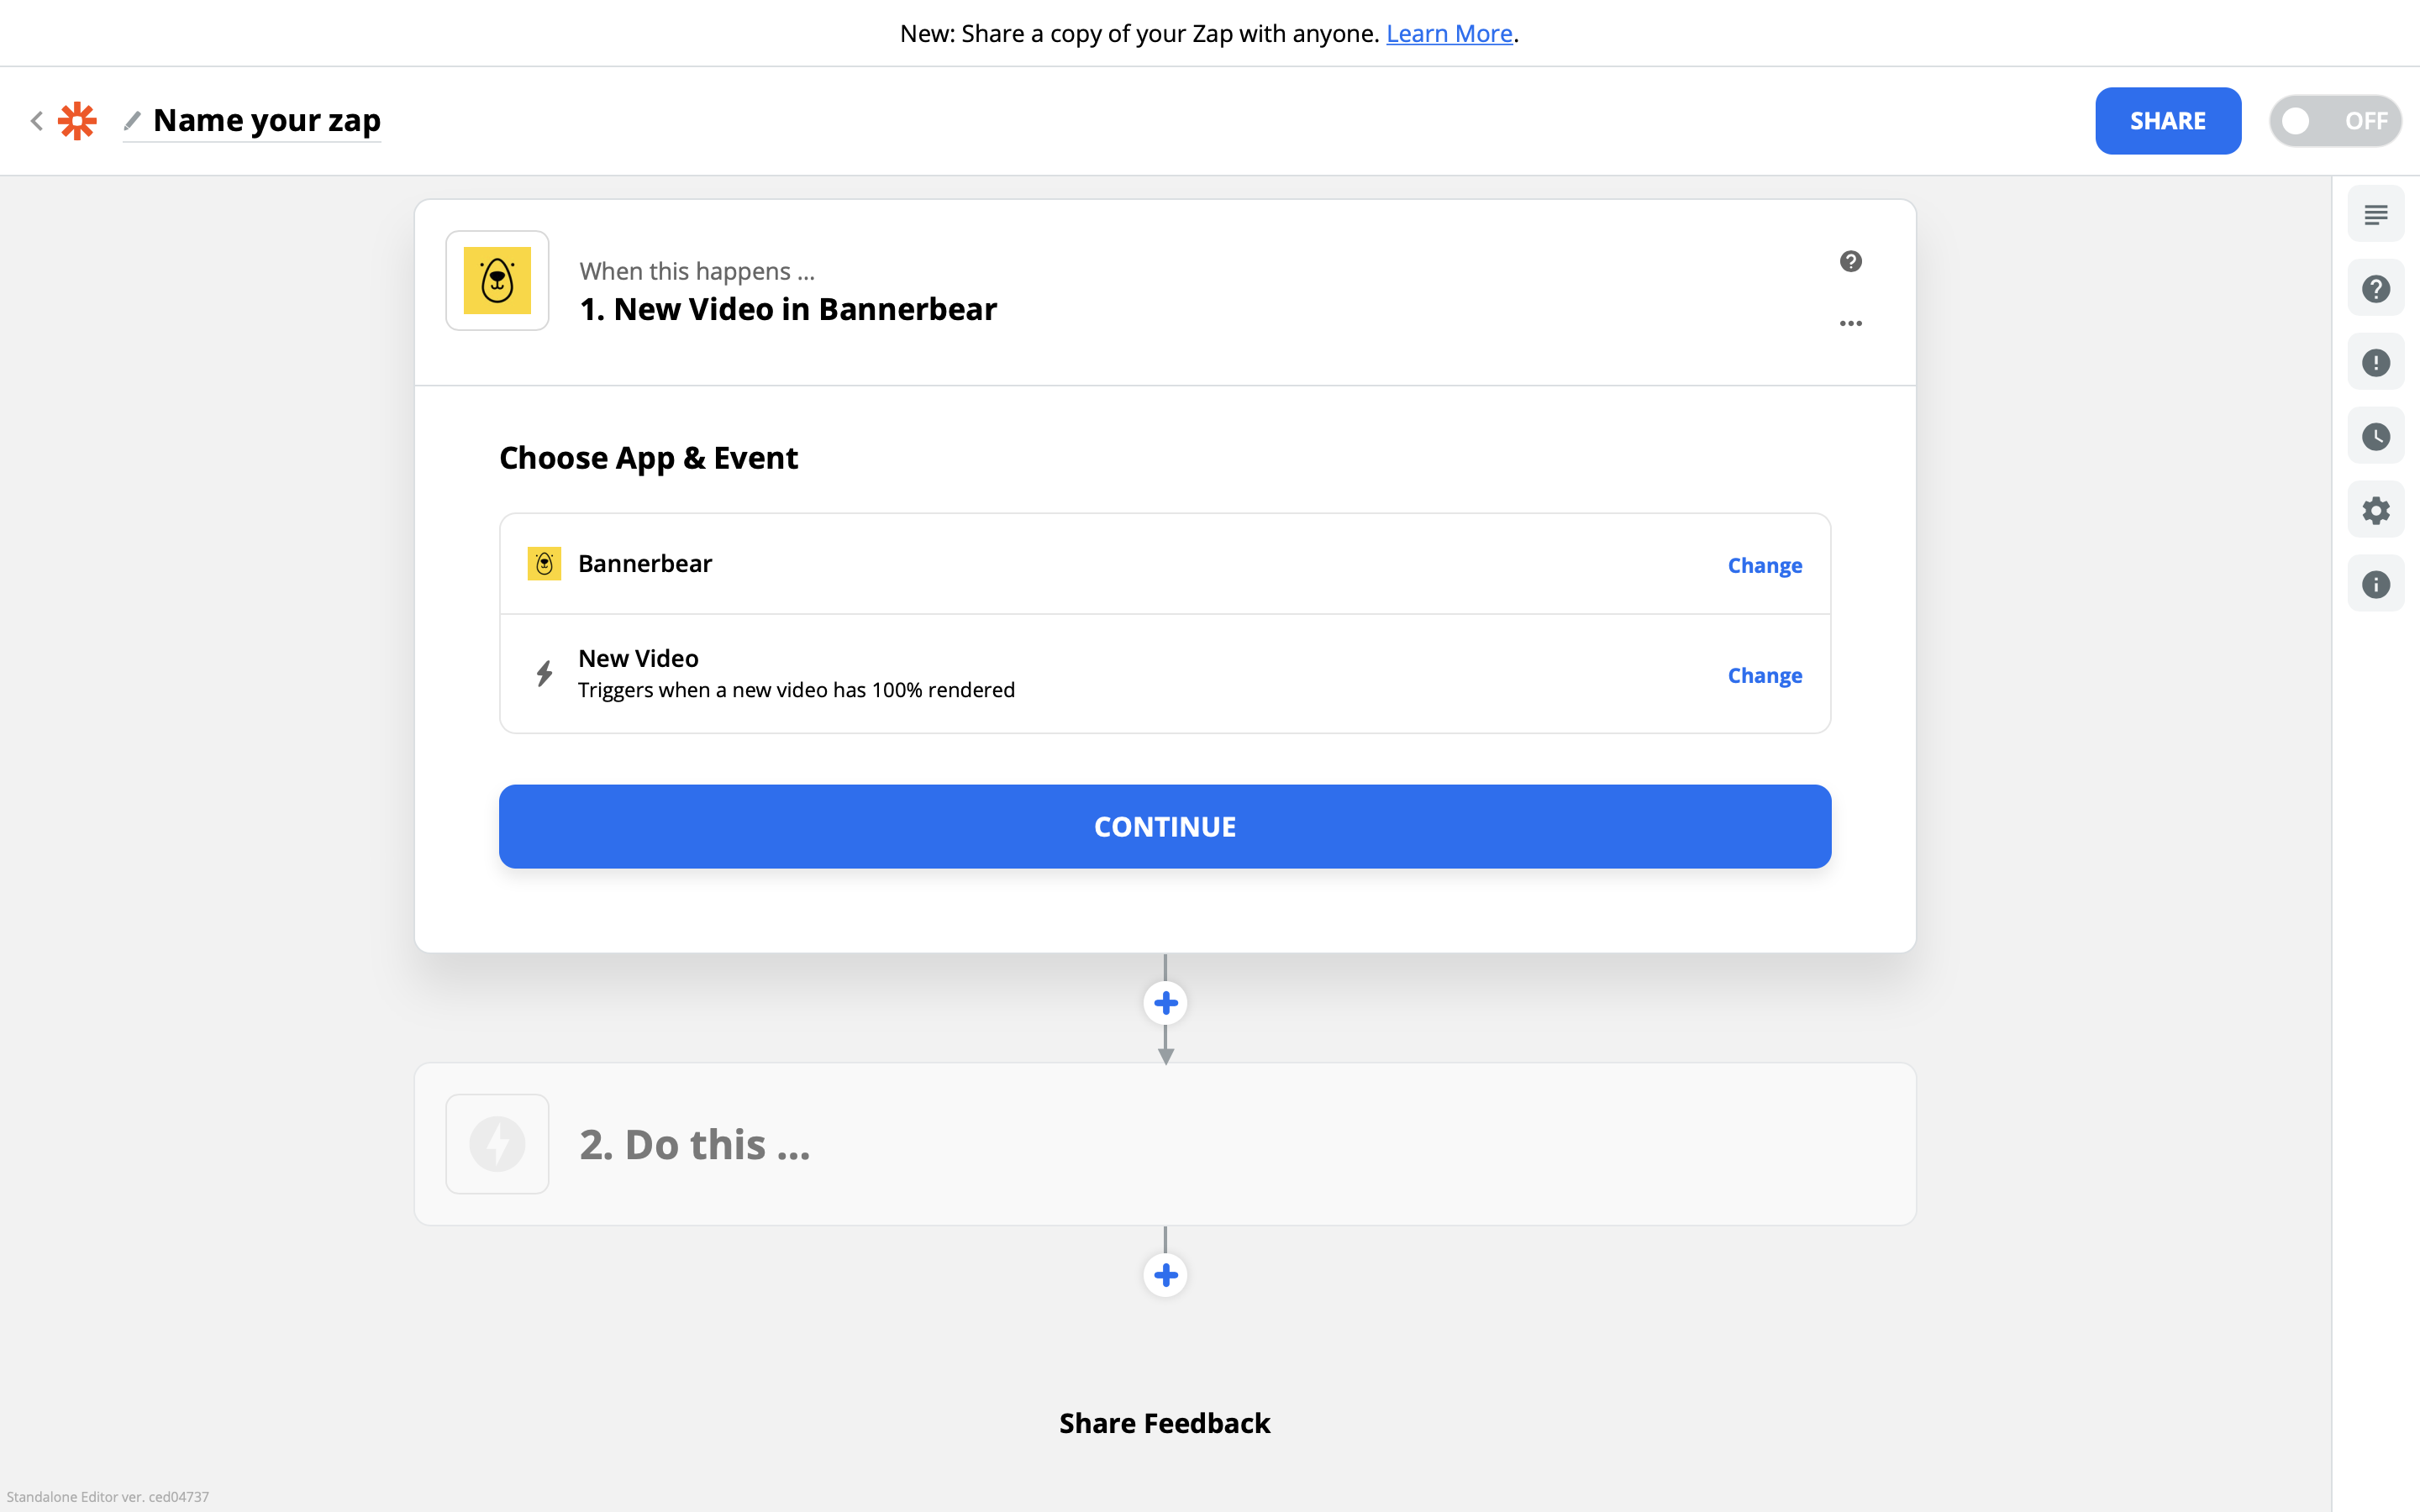Open the outline lines icon in right sidebar
Screen dimensions: 2420x1512
coord(2375,214)
